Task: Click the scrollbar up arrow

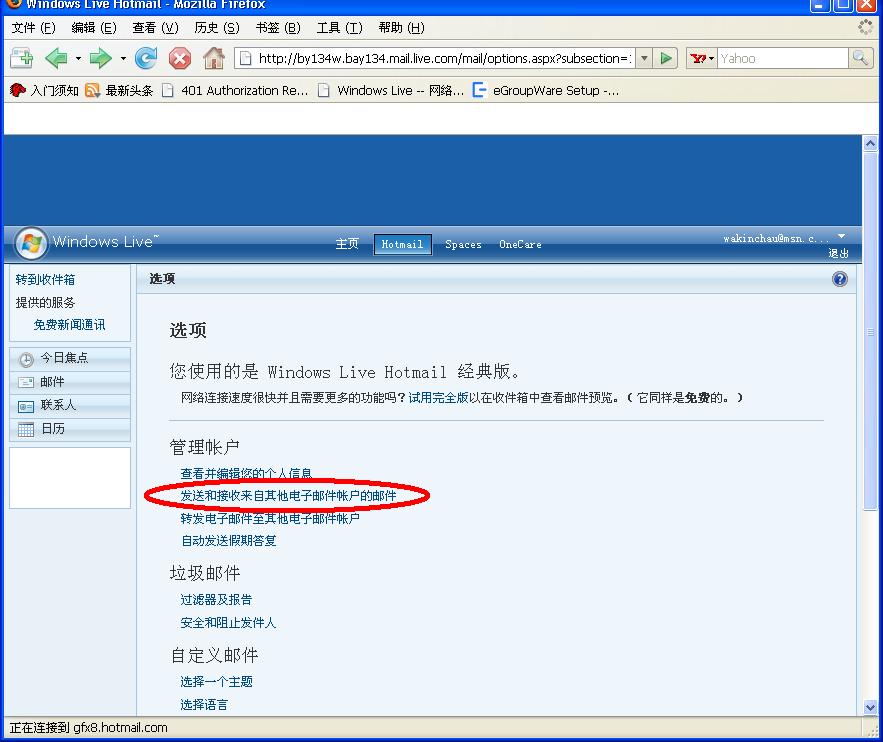Action: coord(870,144)
